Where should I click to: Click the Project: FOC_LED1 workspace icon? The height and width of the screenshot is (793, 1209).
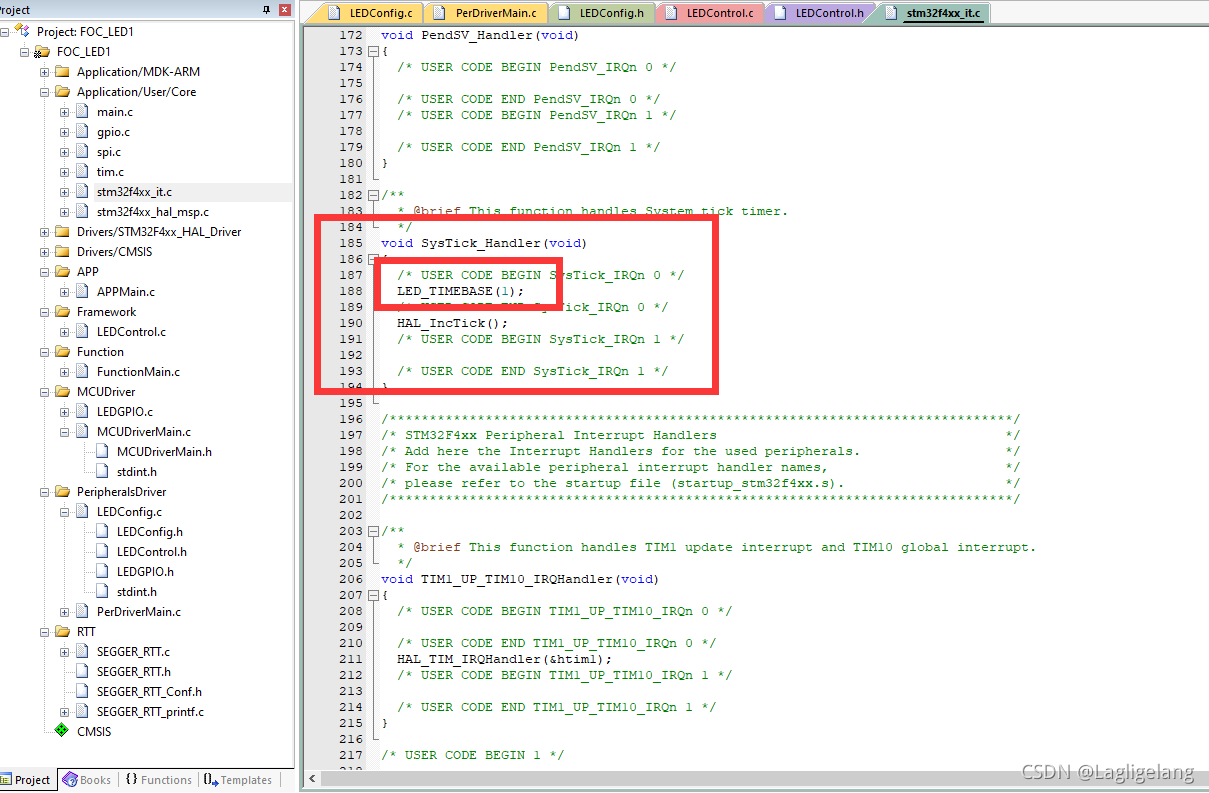[22, 31]
